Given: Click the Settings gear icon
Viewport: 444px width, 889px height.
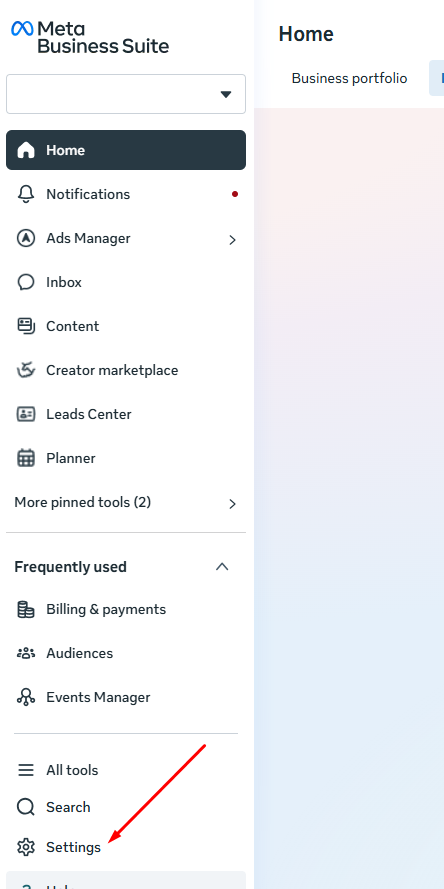Looking at the screenshot, I should click(26, 847).
